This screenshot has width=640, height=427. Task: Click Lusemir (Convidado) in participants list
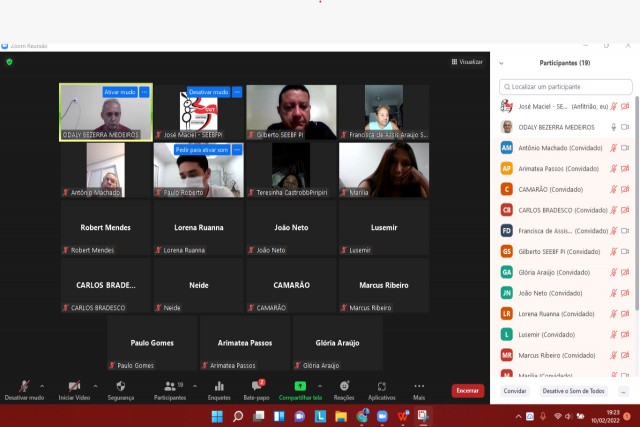coord(565,334)
